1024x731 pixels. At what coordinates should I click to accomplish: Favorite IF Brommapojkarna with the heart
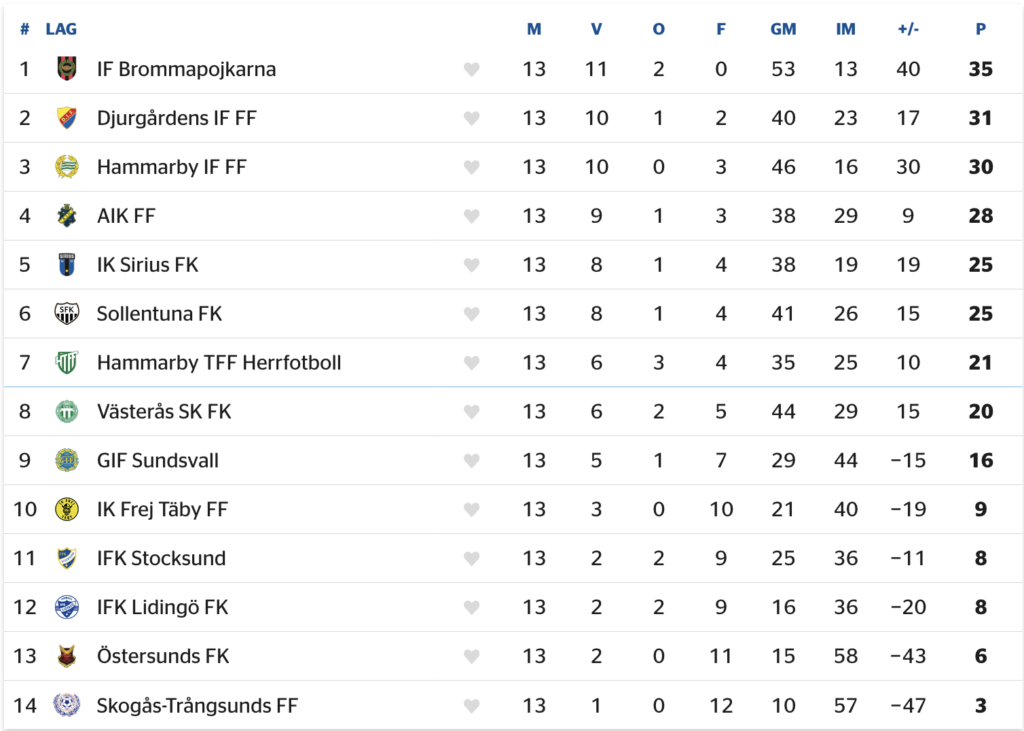pos(472,69)
